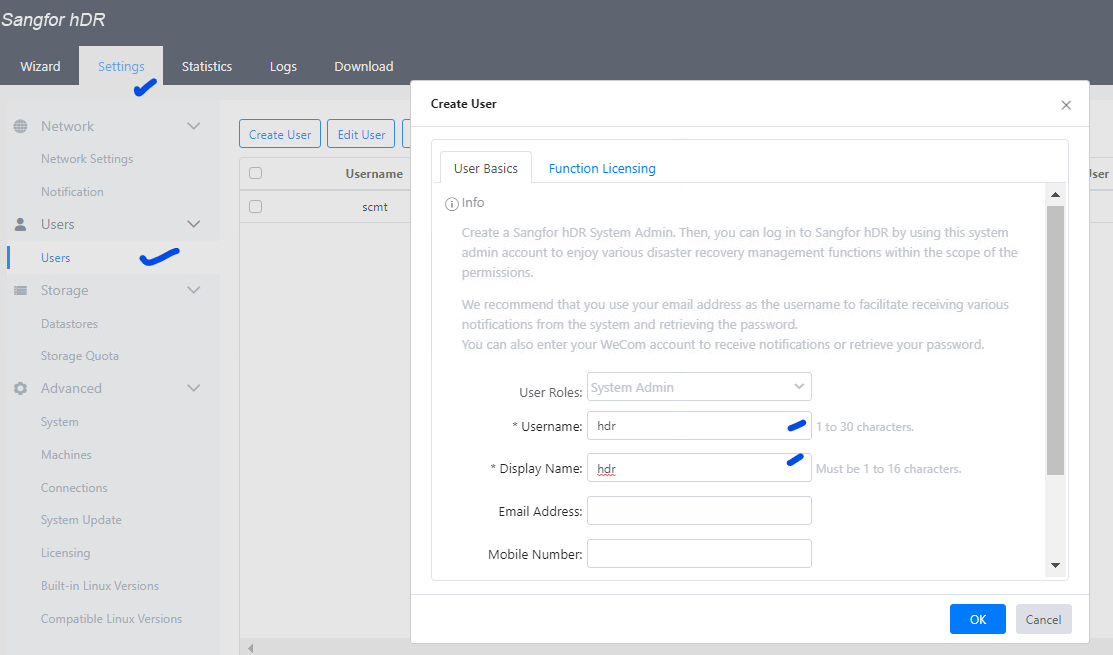Open the Statistics tab in top navigation

pyautogui.click(x=206, y=66)
